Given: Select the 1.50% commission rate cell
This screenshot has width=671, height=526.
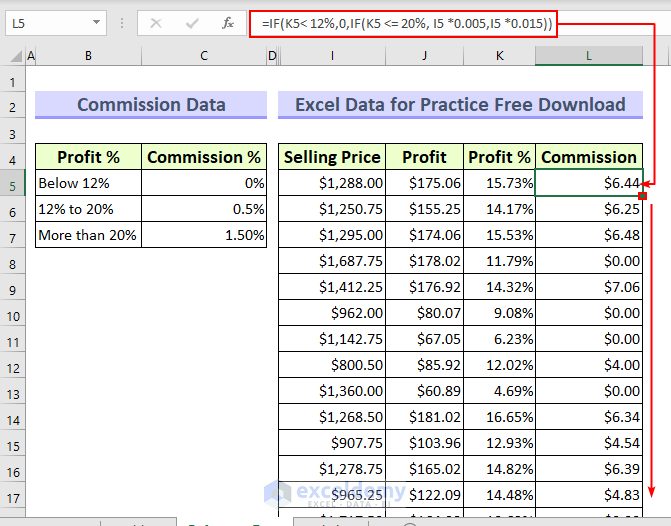Looking at the screenshot, I should coord(204,235).
